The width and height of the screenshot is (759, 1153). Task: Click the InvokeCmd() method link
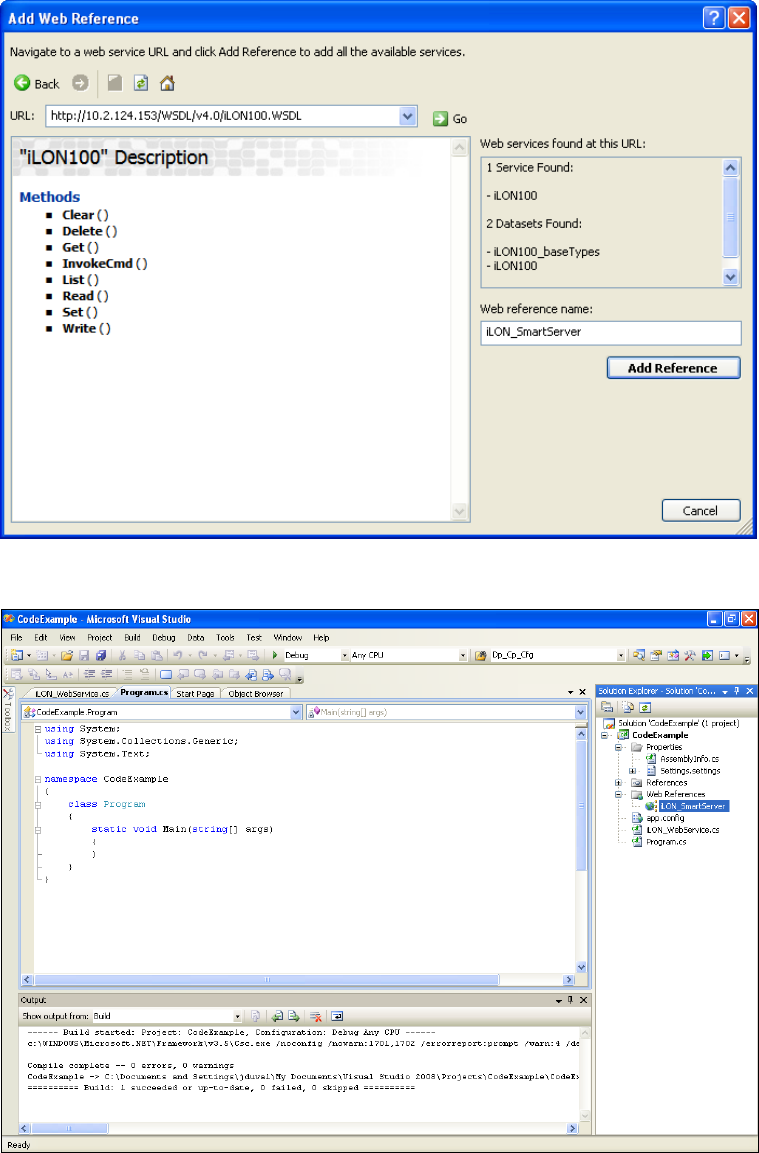pyautogui.click(x=104, y=263)
